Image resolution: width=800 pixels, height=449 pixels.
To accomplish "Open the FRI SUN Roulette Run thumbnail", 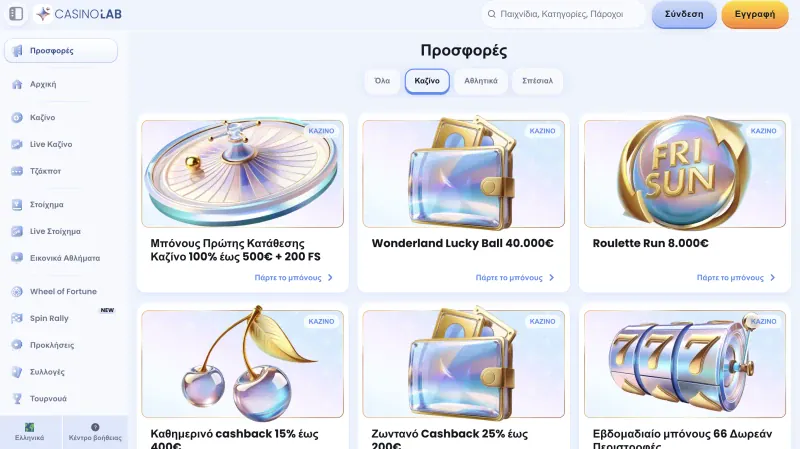I will [x=685, y=173].
